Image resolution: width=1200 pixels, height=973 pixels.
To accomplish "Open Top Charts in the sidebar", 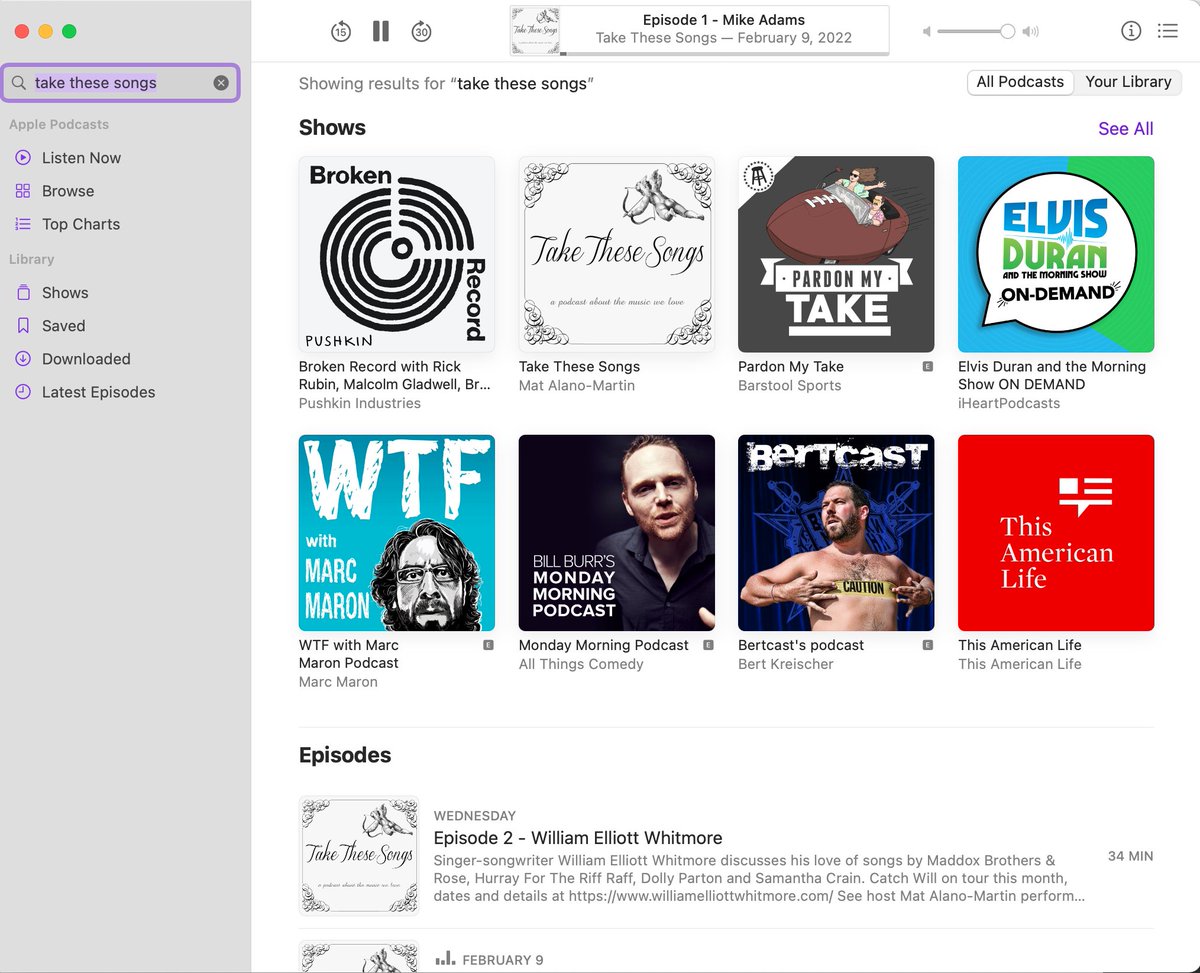I will pyautogui.click(x=81, y=224).
